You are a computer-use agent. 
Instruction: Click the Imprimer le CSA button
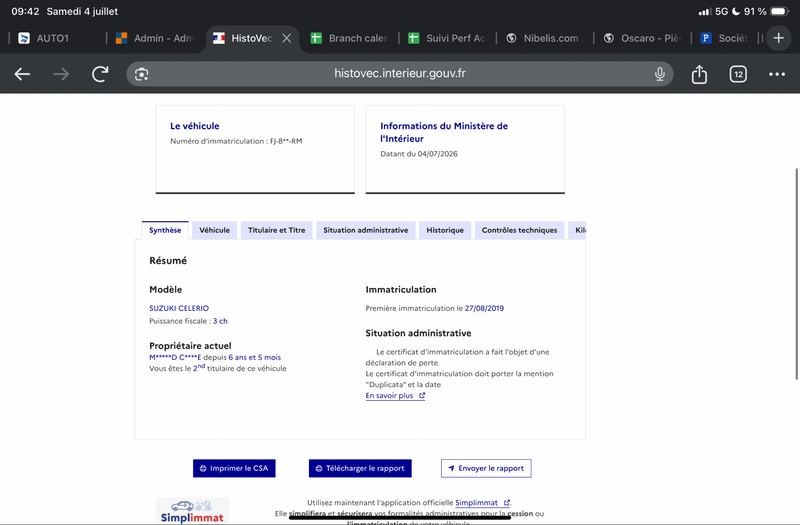coord(234,468)
